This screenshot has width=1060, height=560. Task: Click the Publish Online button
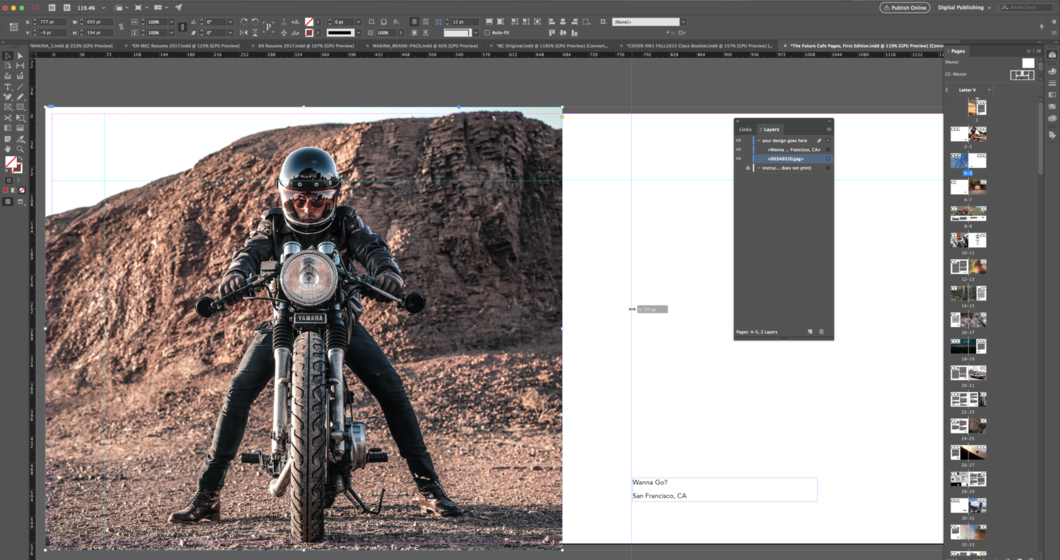coord(904,7)
